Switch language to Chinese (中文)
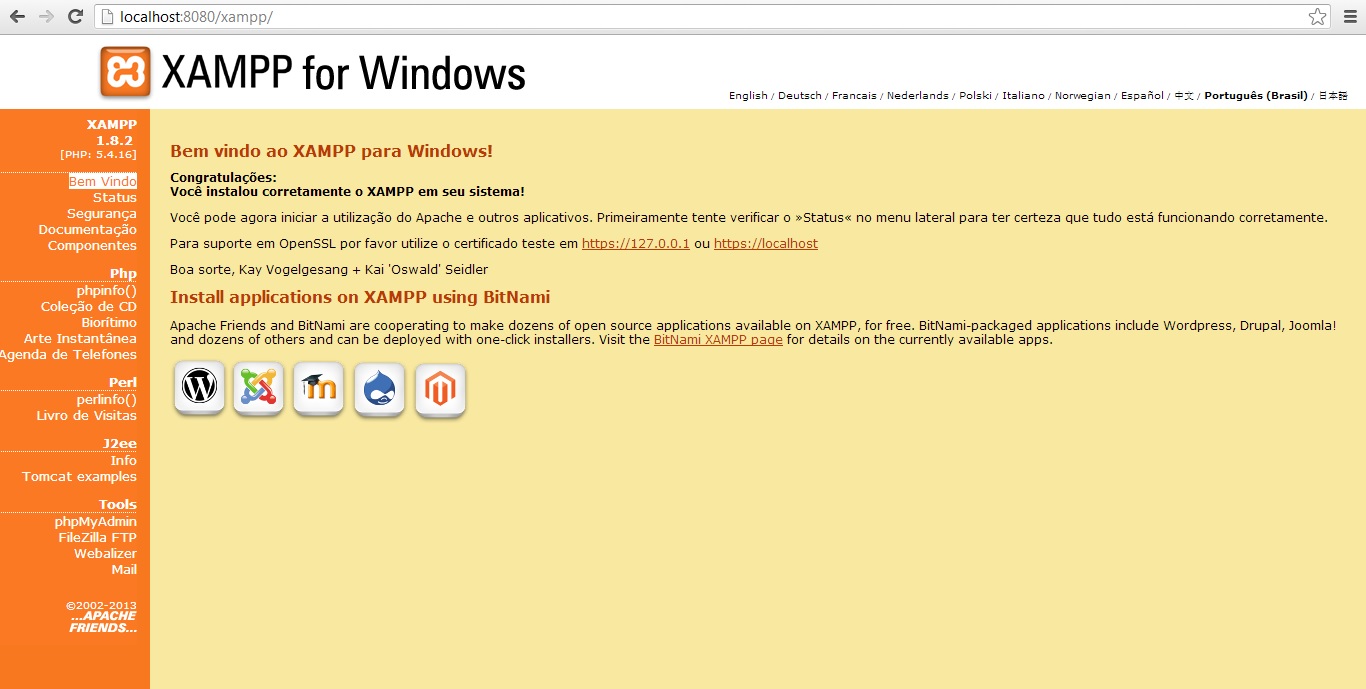1366x689 pixels. click(x=1184, y=96)
